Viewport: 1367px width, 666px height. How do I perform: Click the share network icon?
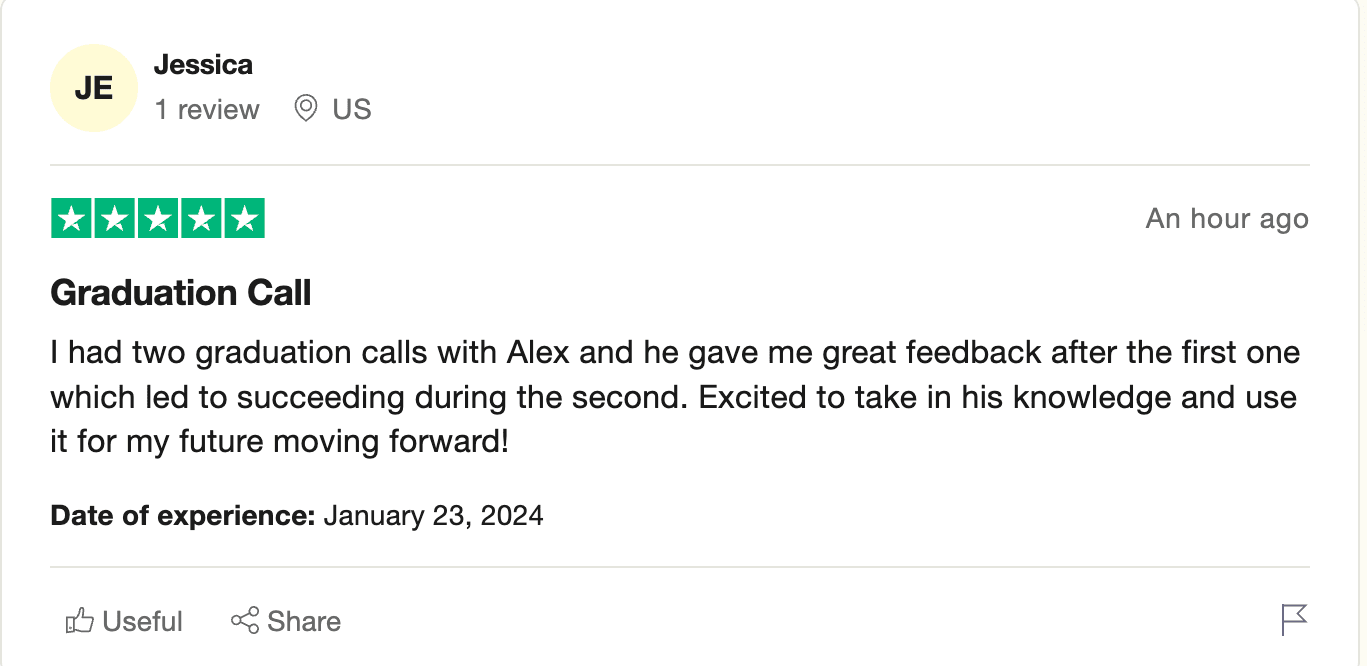[x=245, y=621]
